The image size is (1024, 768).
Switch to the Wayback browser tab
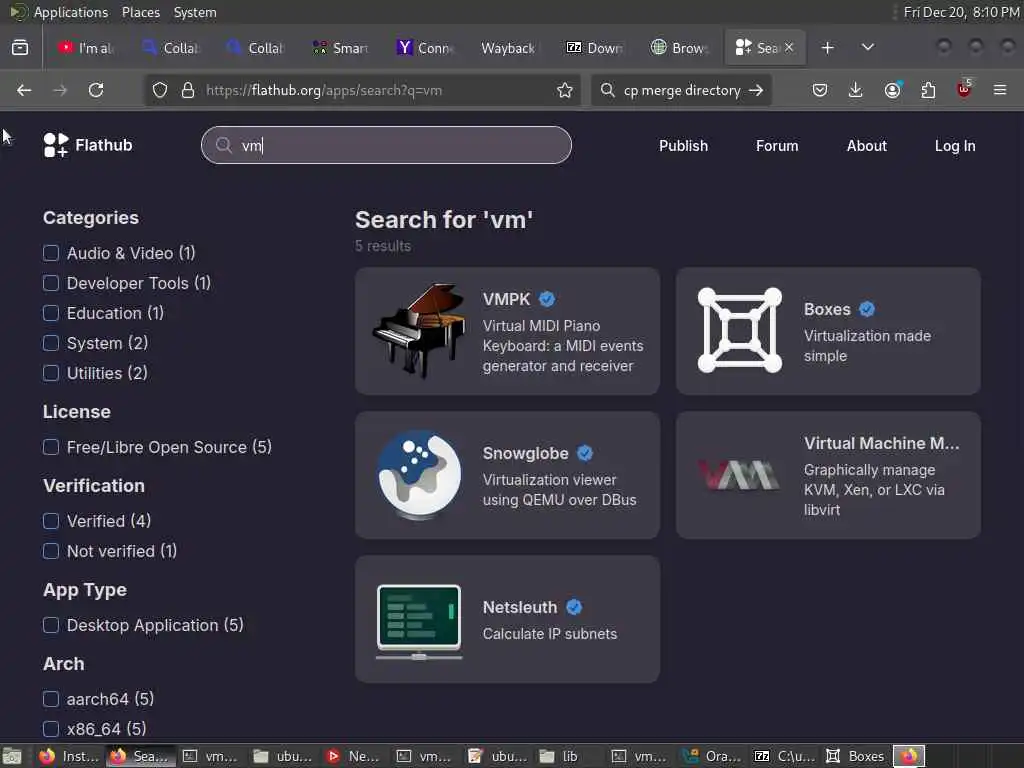click(507, 48)
